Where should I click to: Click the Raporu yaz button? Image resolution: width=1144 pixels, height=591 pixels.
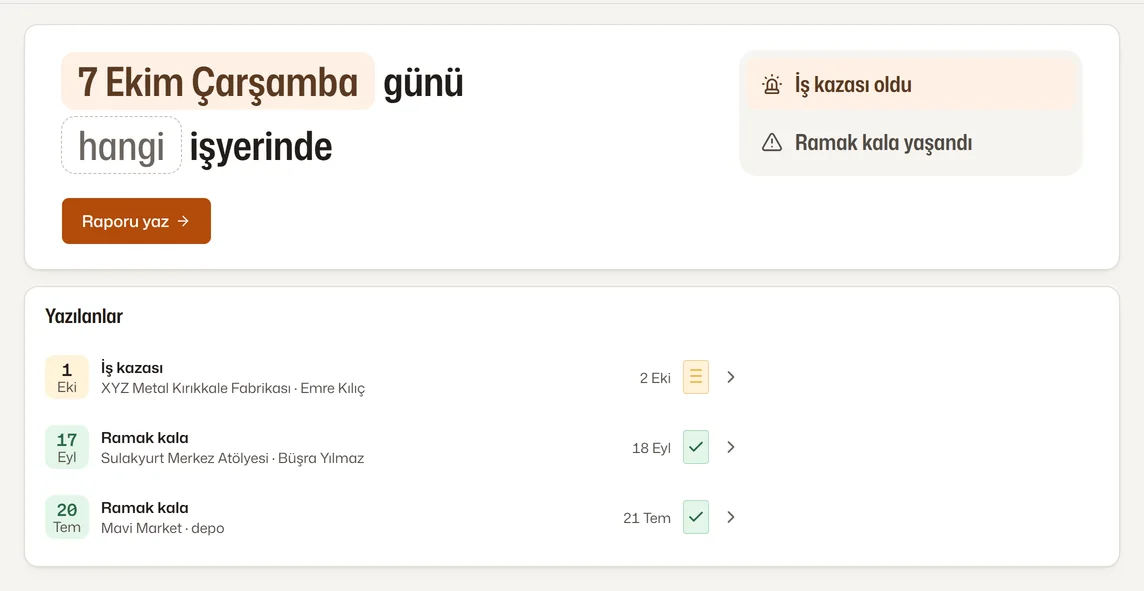coord(136,221)
